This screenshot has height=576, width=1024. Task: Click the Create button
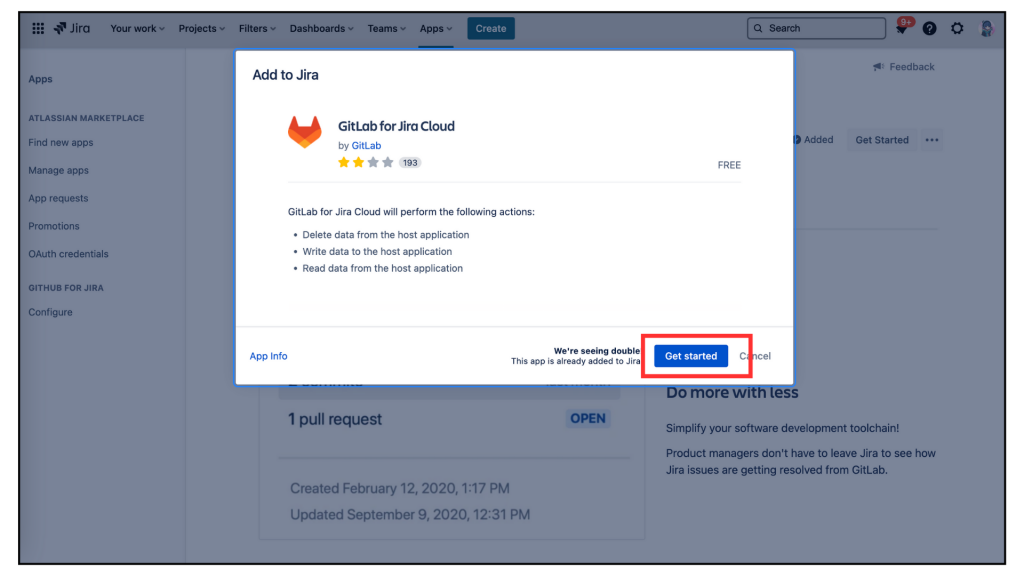tap(491, 28)
